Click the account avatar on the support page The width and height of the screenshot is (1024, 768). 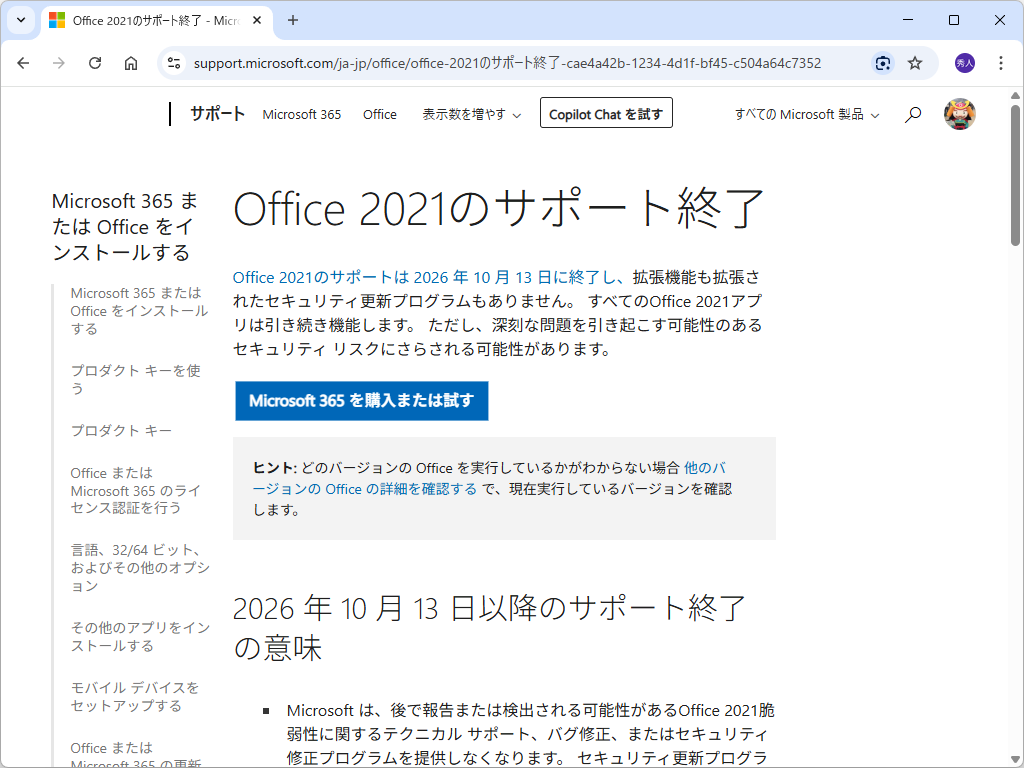958,114
